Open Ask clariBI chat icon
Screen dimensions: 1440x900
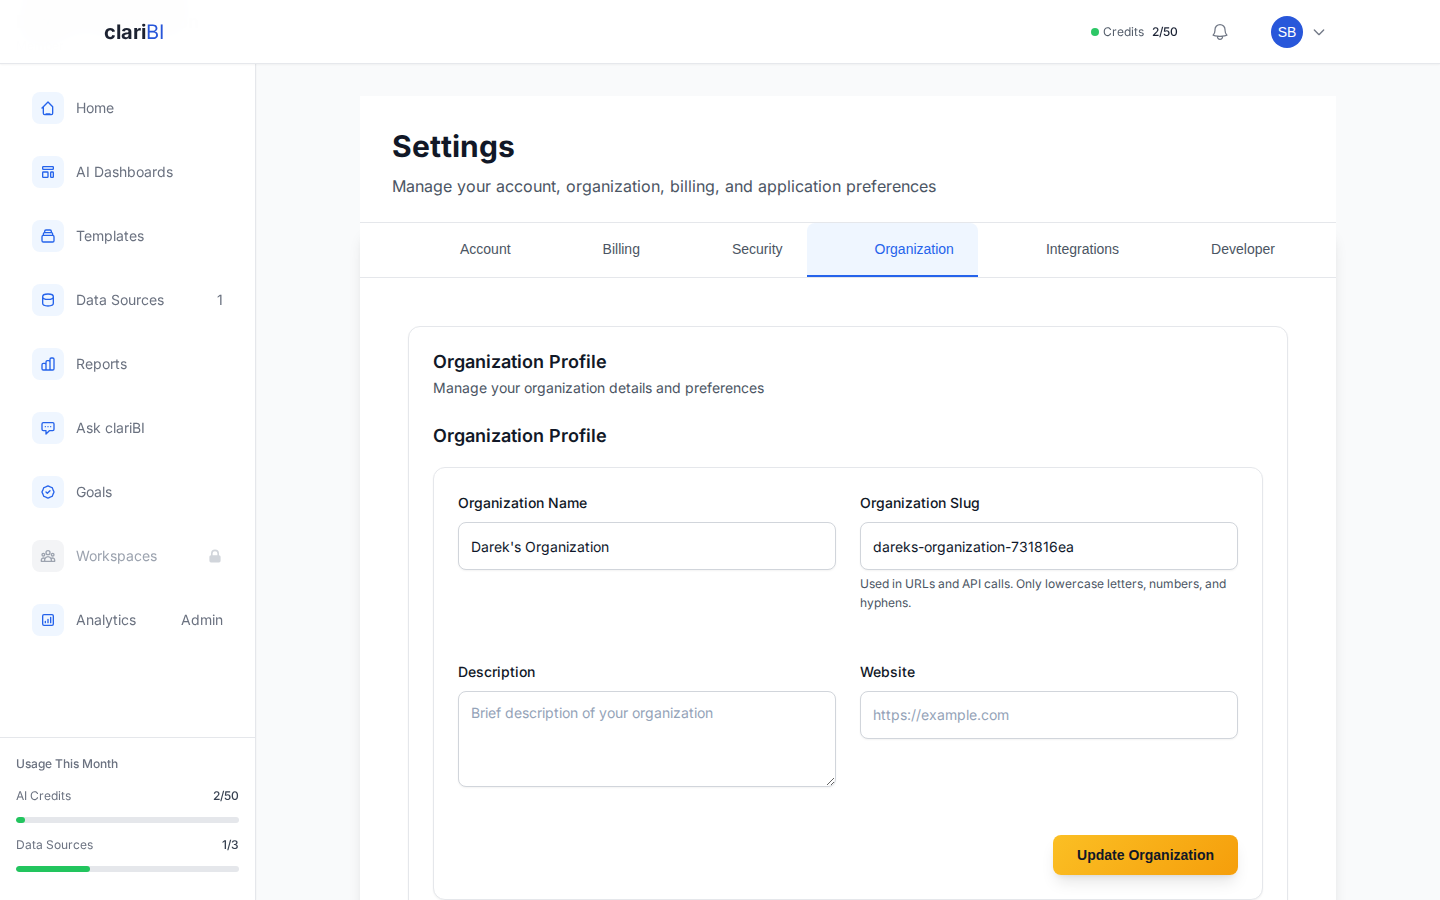[48, 428]
